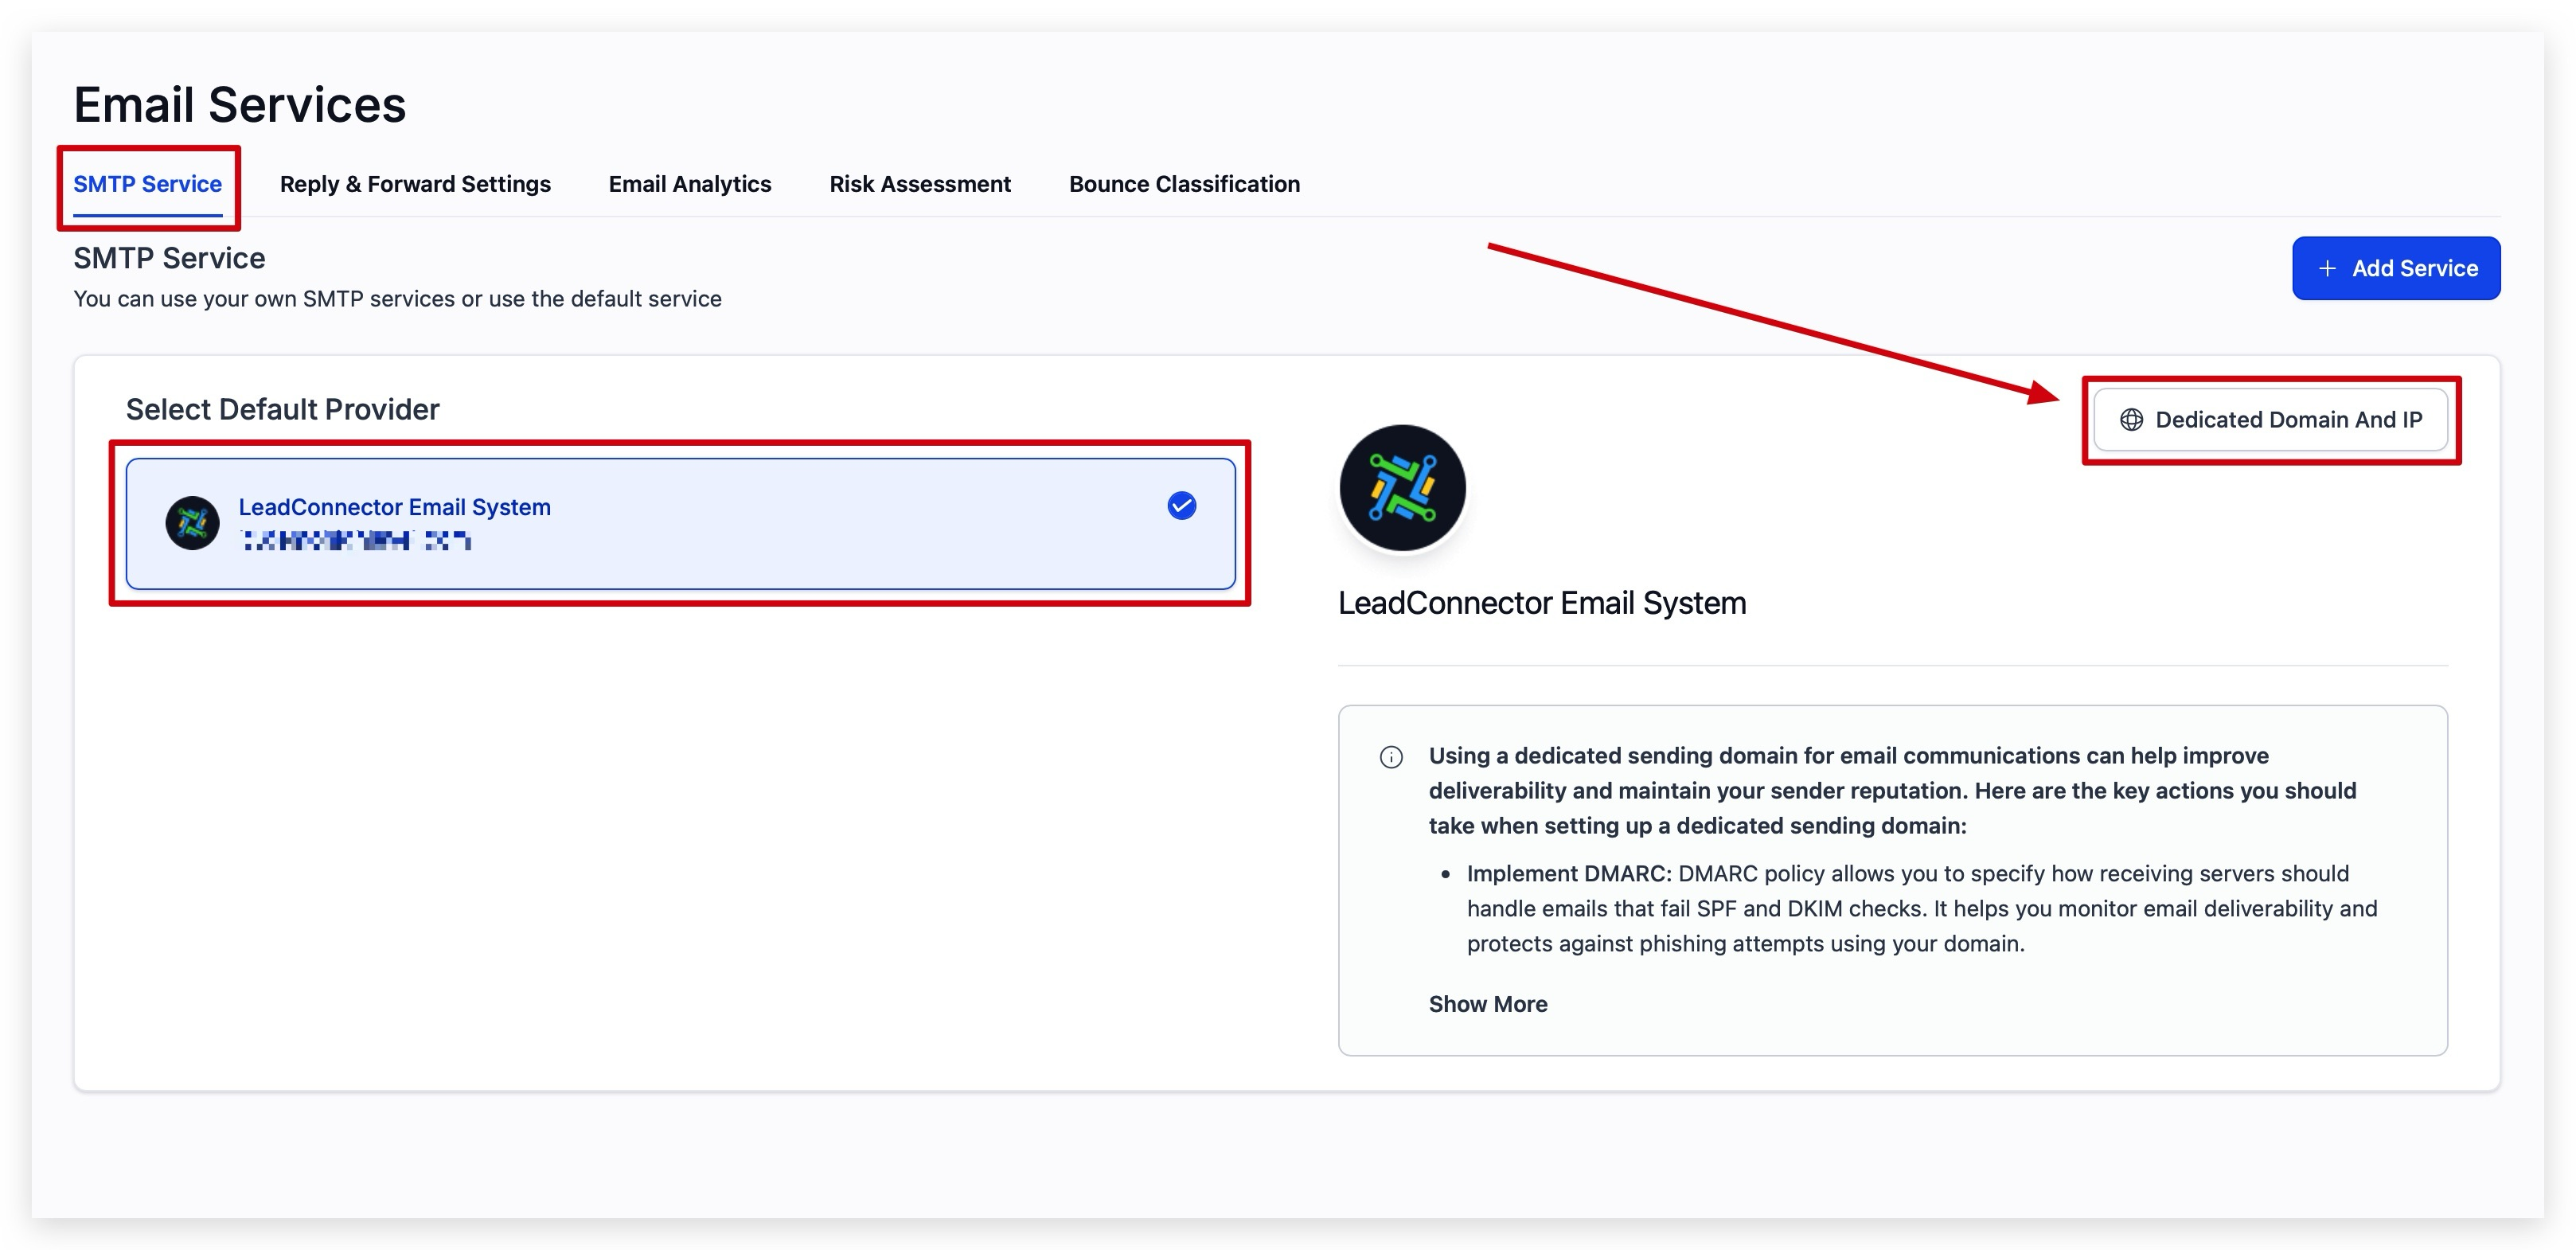The image size is (2576, 1250).
Task: Click the plus icon on Add Service
Action: pos(2327,268)
